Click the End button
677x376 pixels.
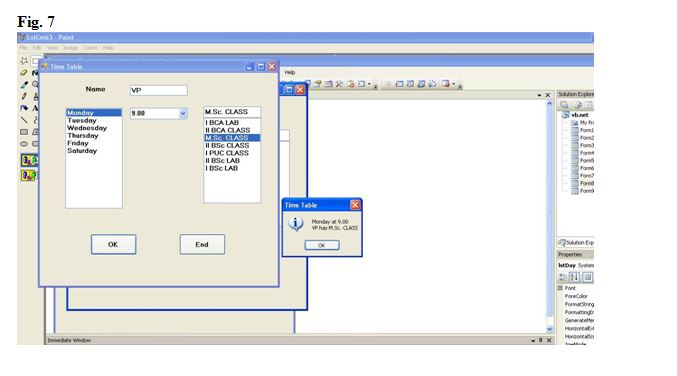tap(202, 244)
